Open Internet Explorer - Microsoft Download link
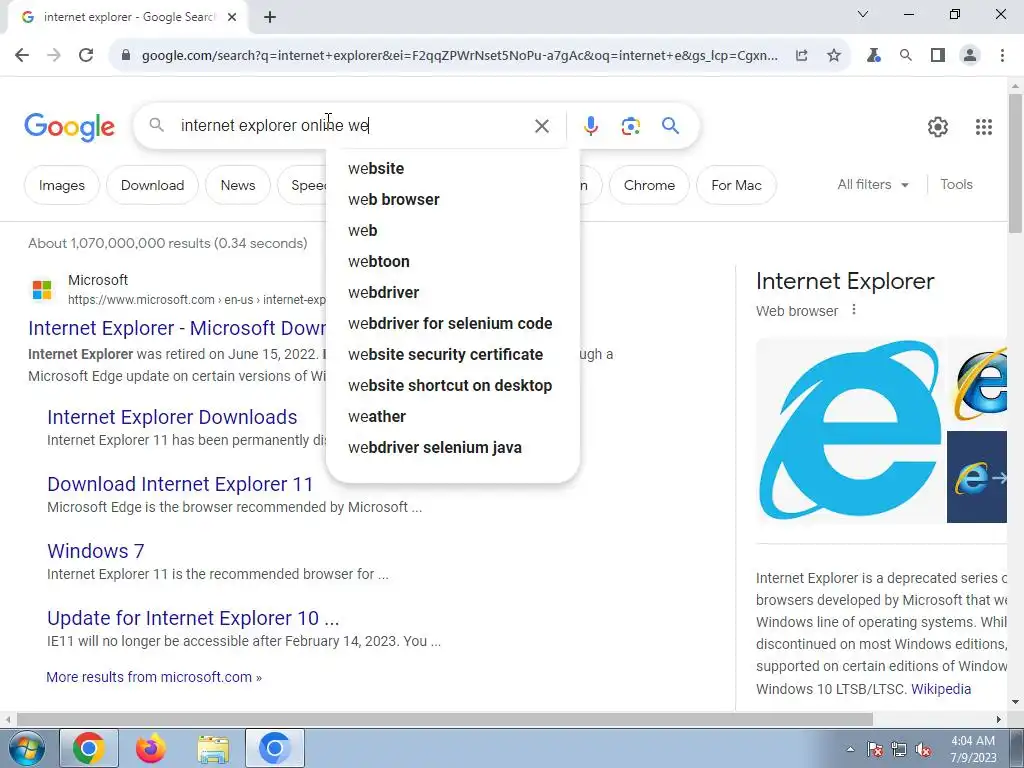 pyautogui.click(x=177, y=328)
